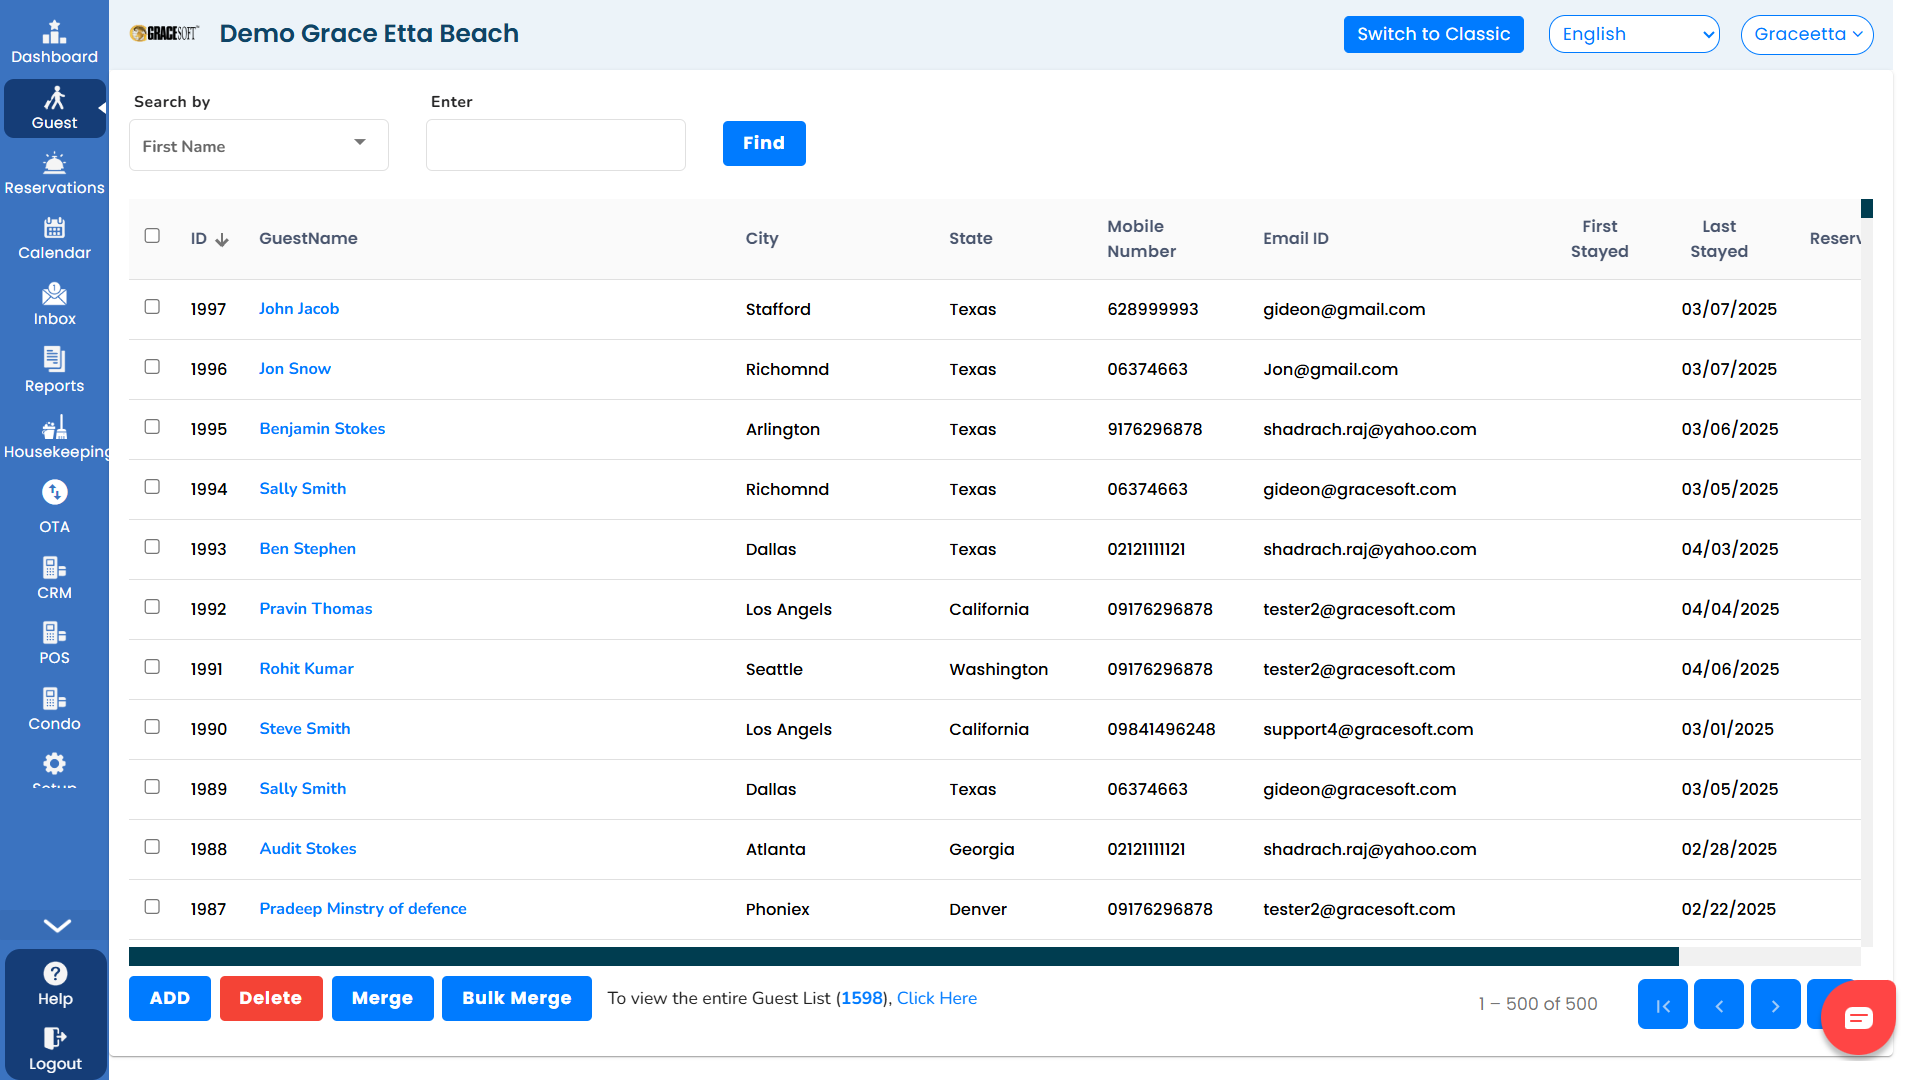This screenshot has width=1920, height=1080.
Task: Click the GraceSoft logo
Action: pyautogui.click(x=164, y=33)
